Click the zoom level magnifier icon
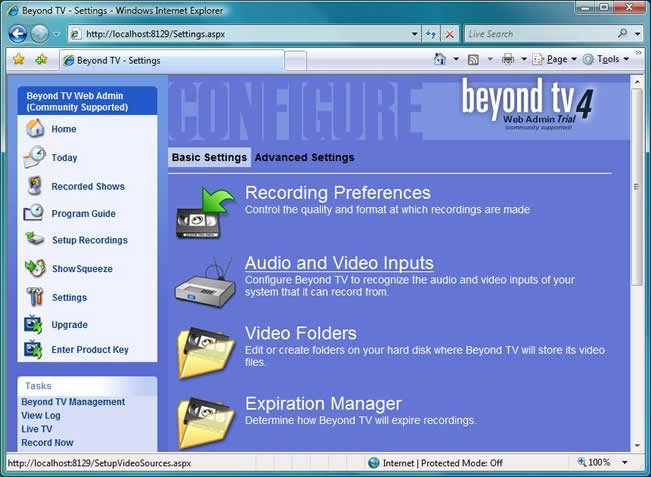Image resolution: width=651 pixels, height=477 pixels. tap(582, 462)
